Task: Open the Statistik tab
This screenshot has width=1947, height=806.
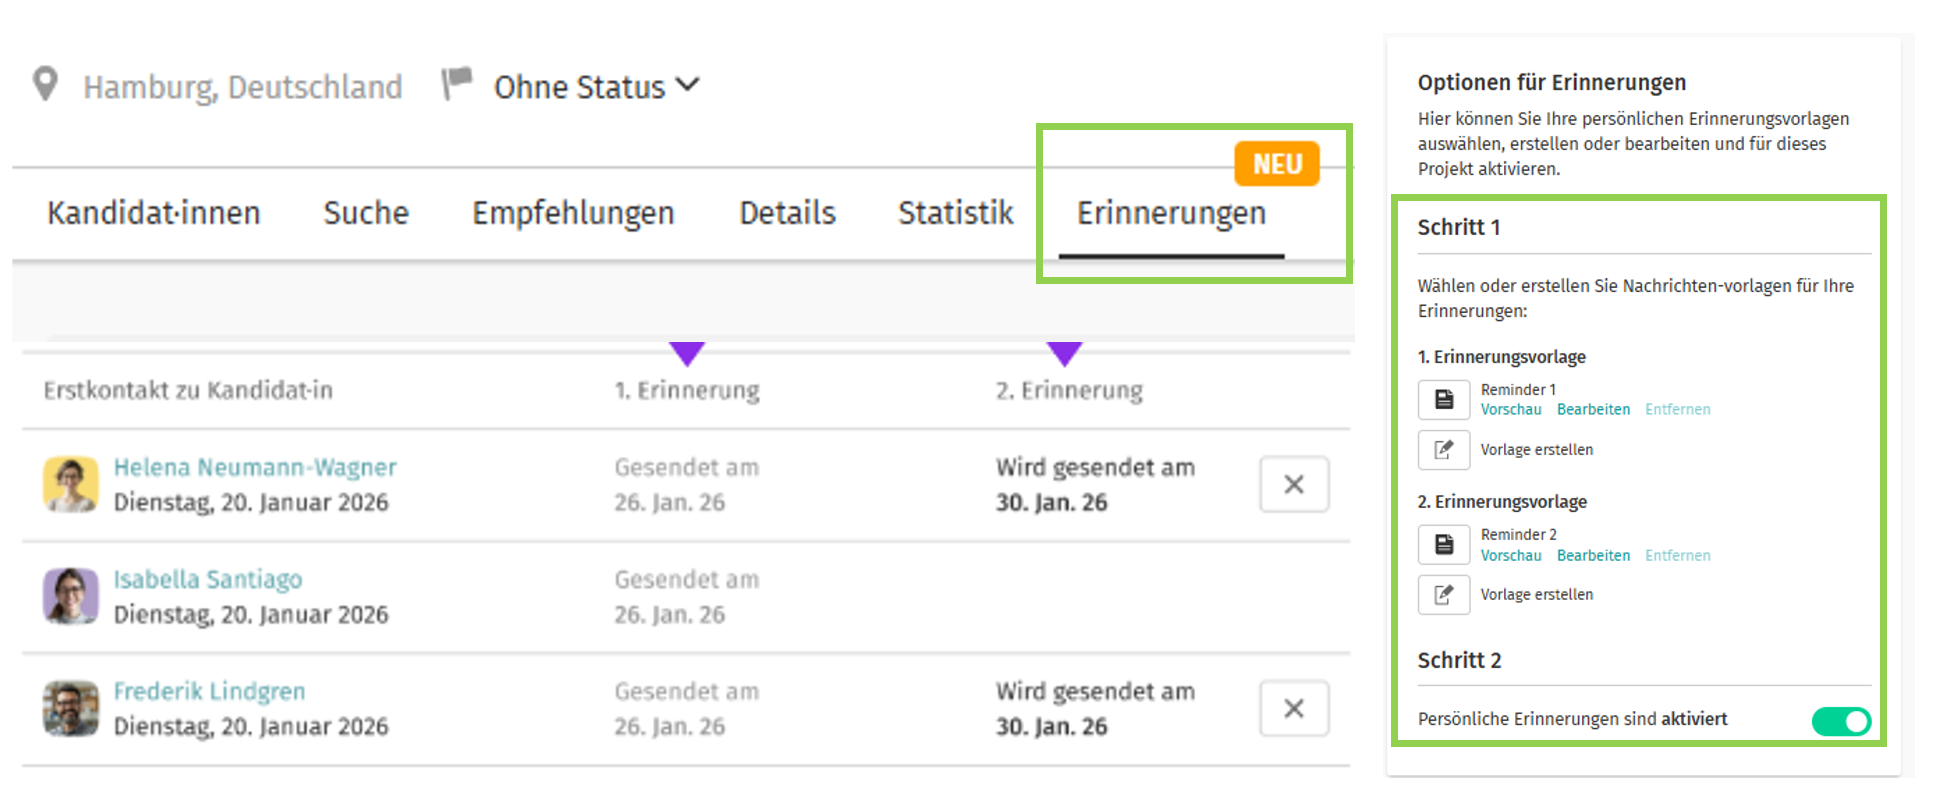Action: point(955,213)
